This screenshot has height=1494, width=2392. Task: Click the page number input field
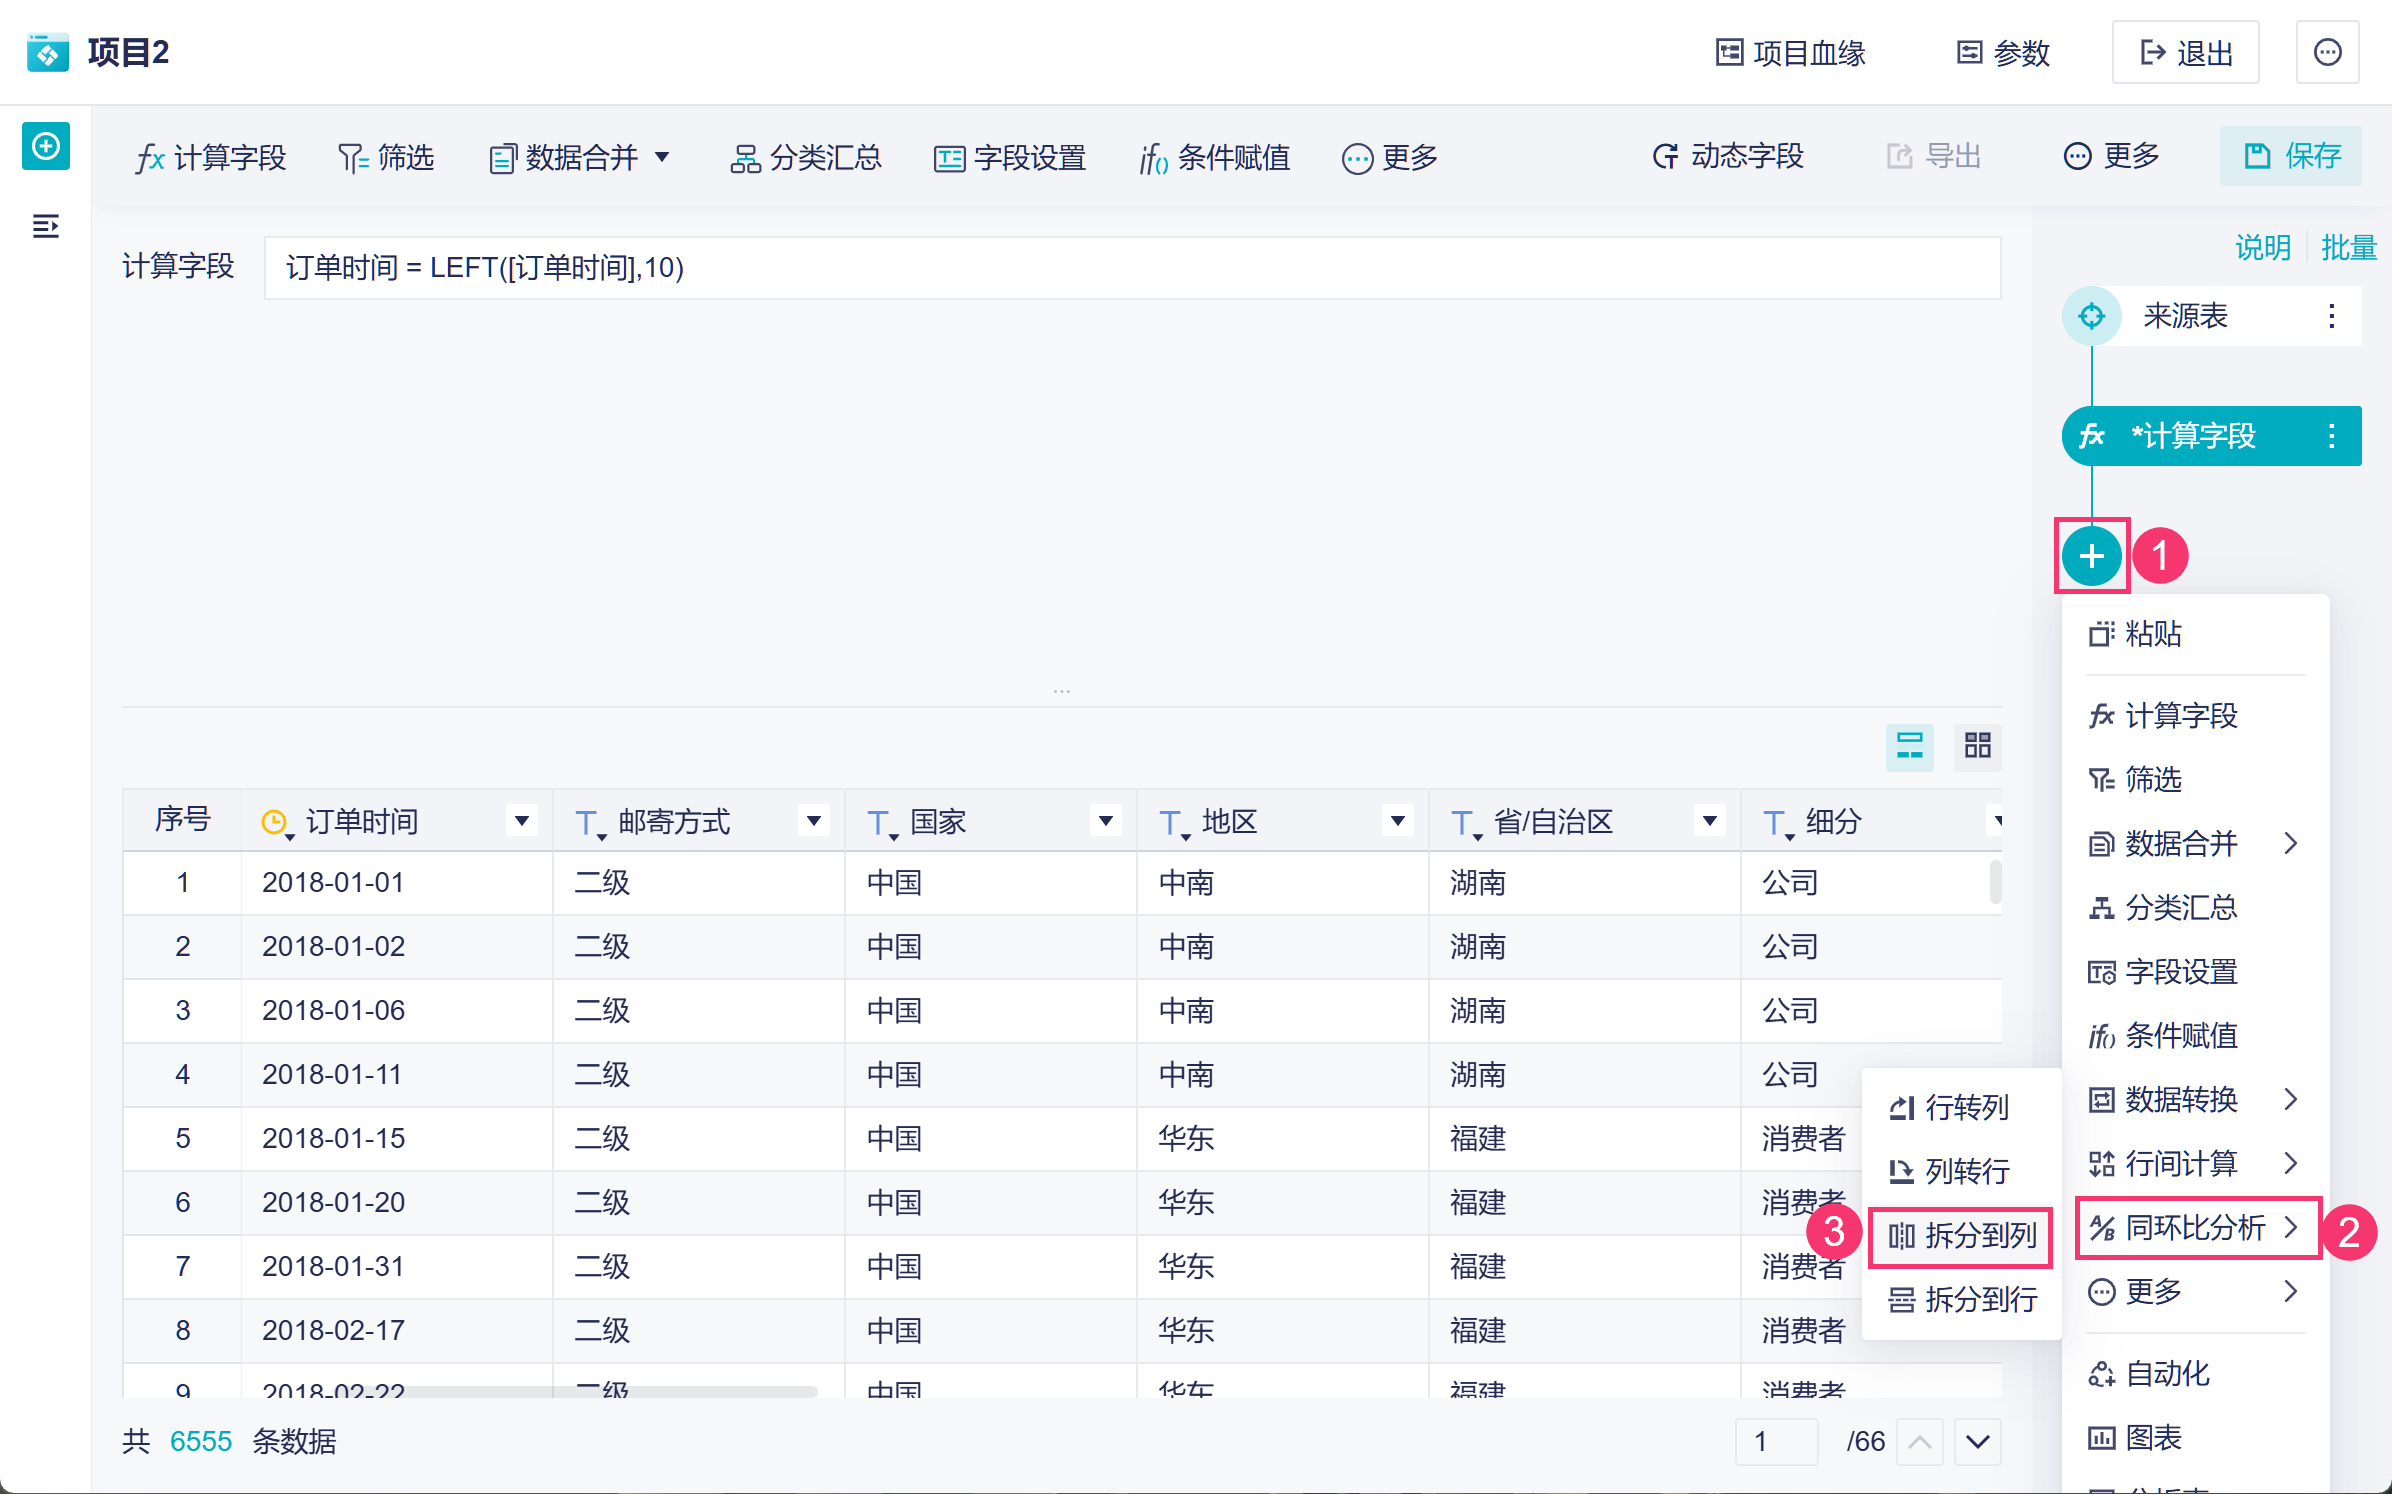pos(1775,1441)
